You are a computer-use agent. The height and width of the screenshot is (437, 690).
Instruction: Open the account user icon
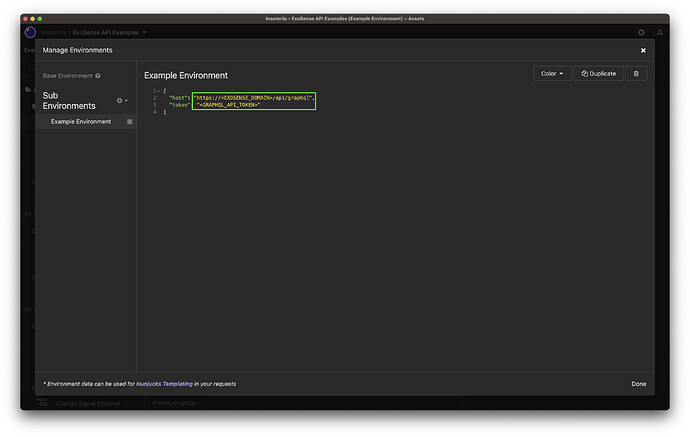pos(660,33)
